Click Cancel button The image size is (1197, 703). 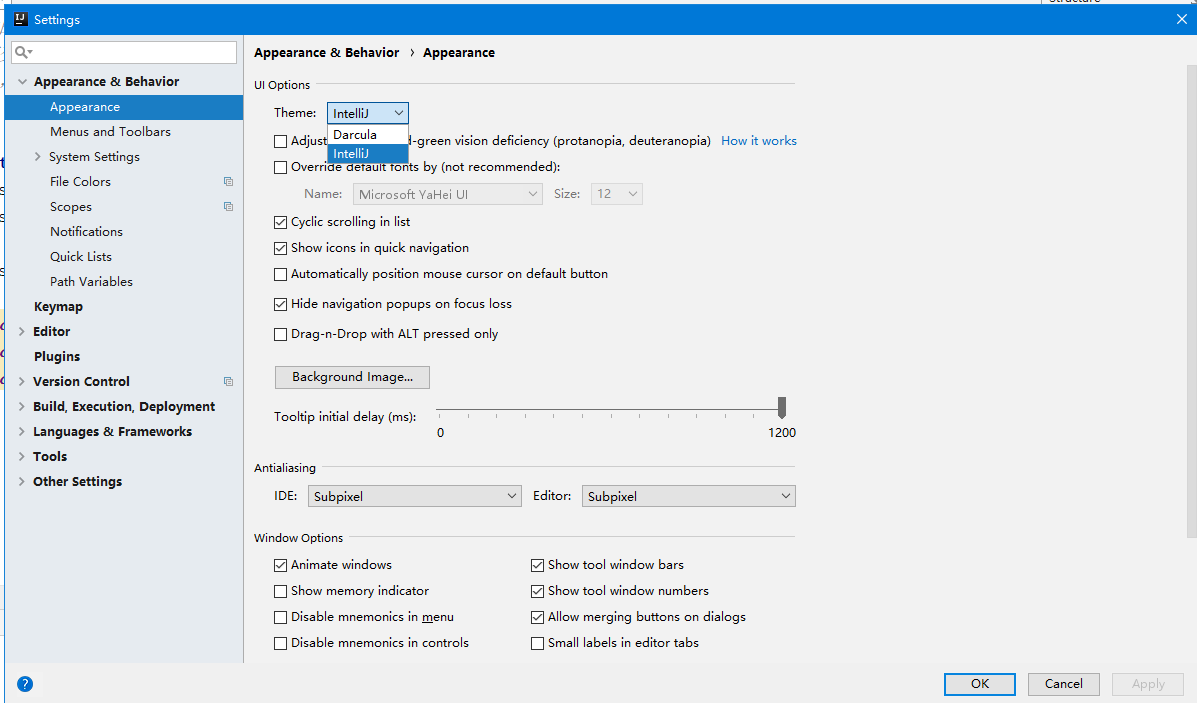[1063, 684]
